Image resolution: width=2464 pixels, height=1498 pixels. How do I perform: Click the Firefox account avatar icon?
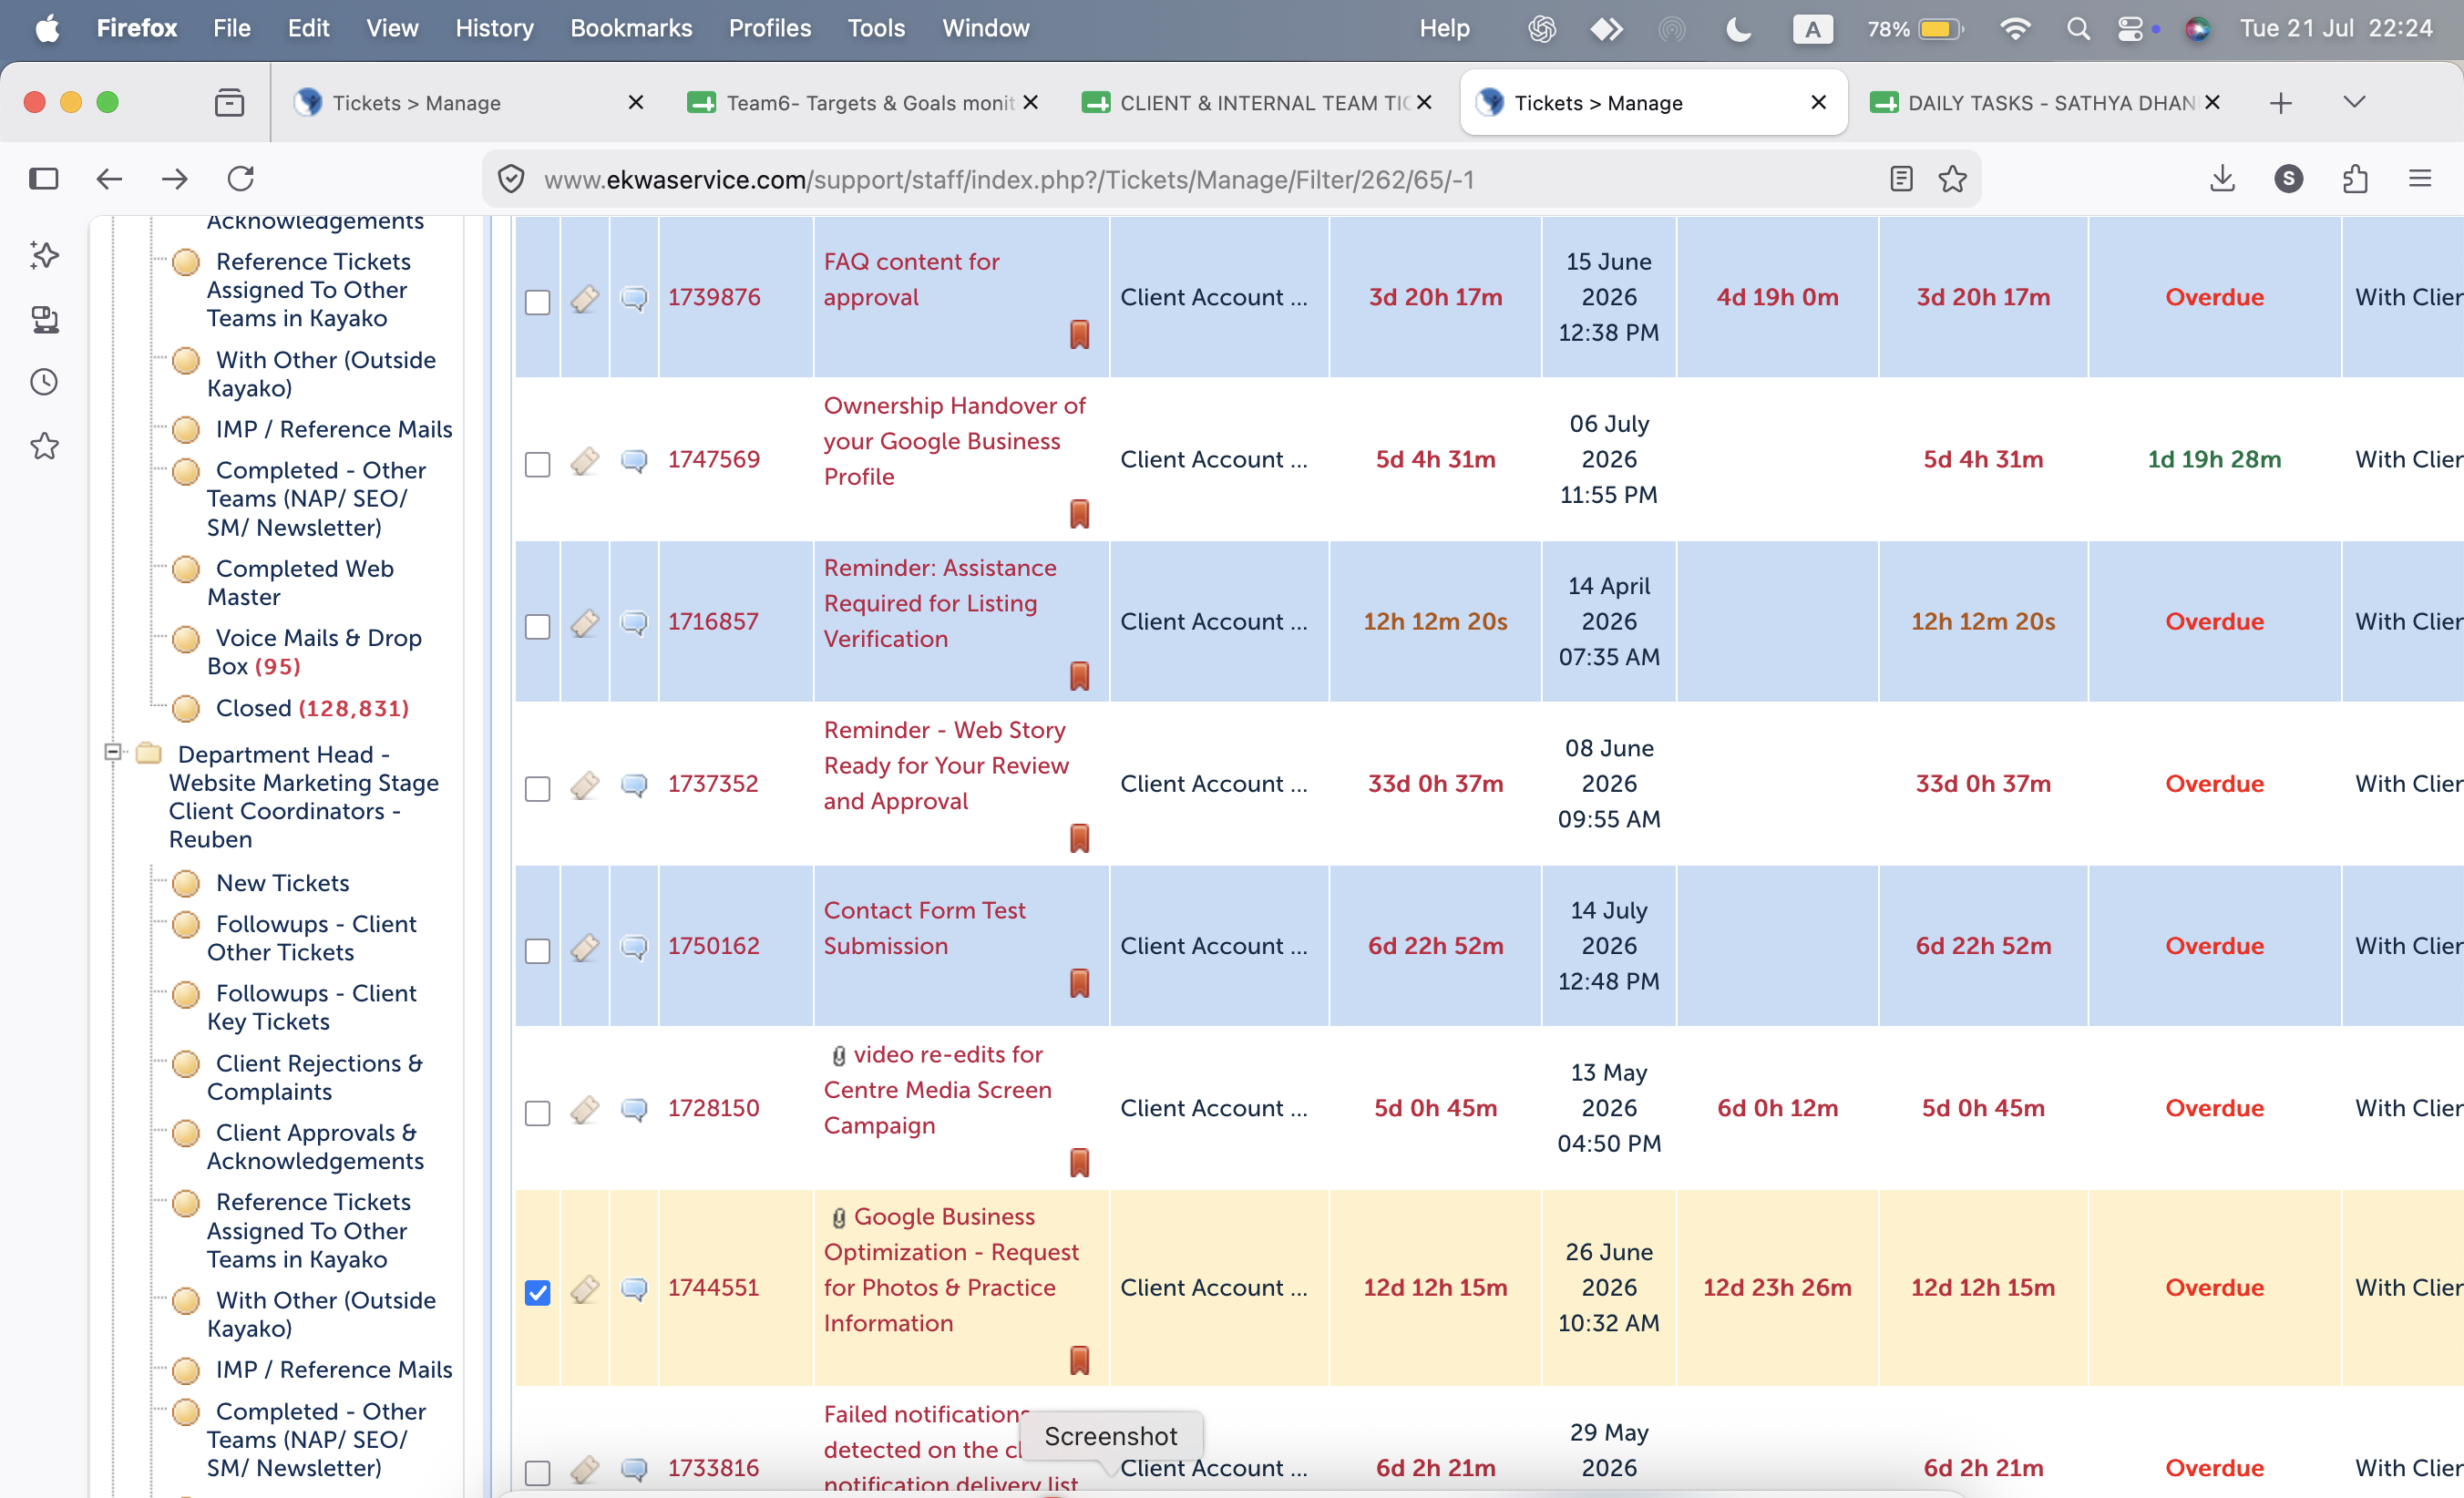pos(2288,179)
